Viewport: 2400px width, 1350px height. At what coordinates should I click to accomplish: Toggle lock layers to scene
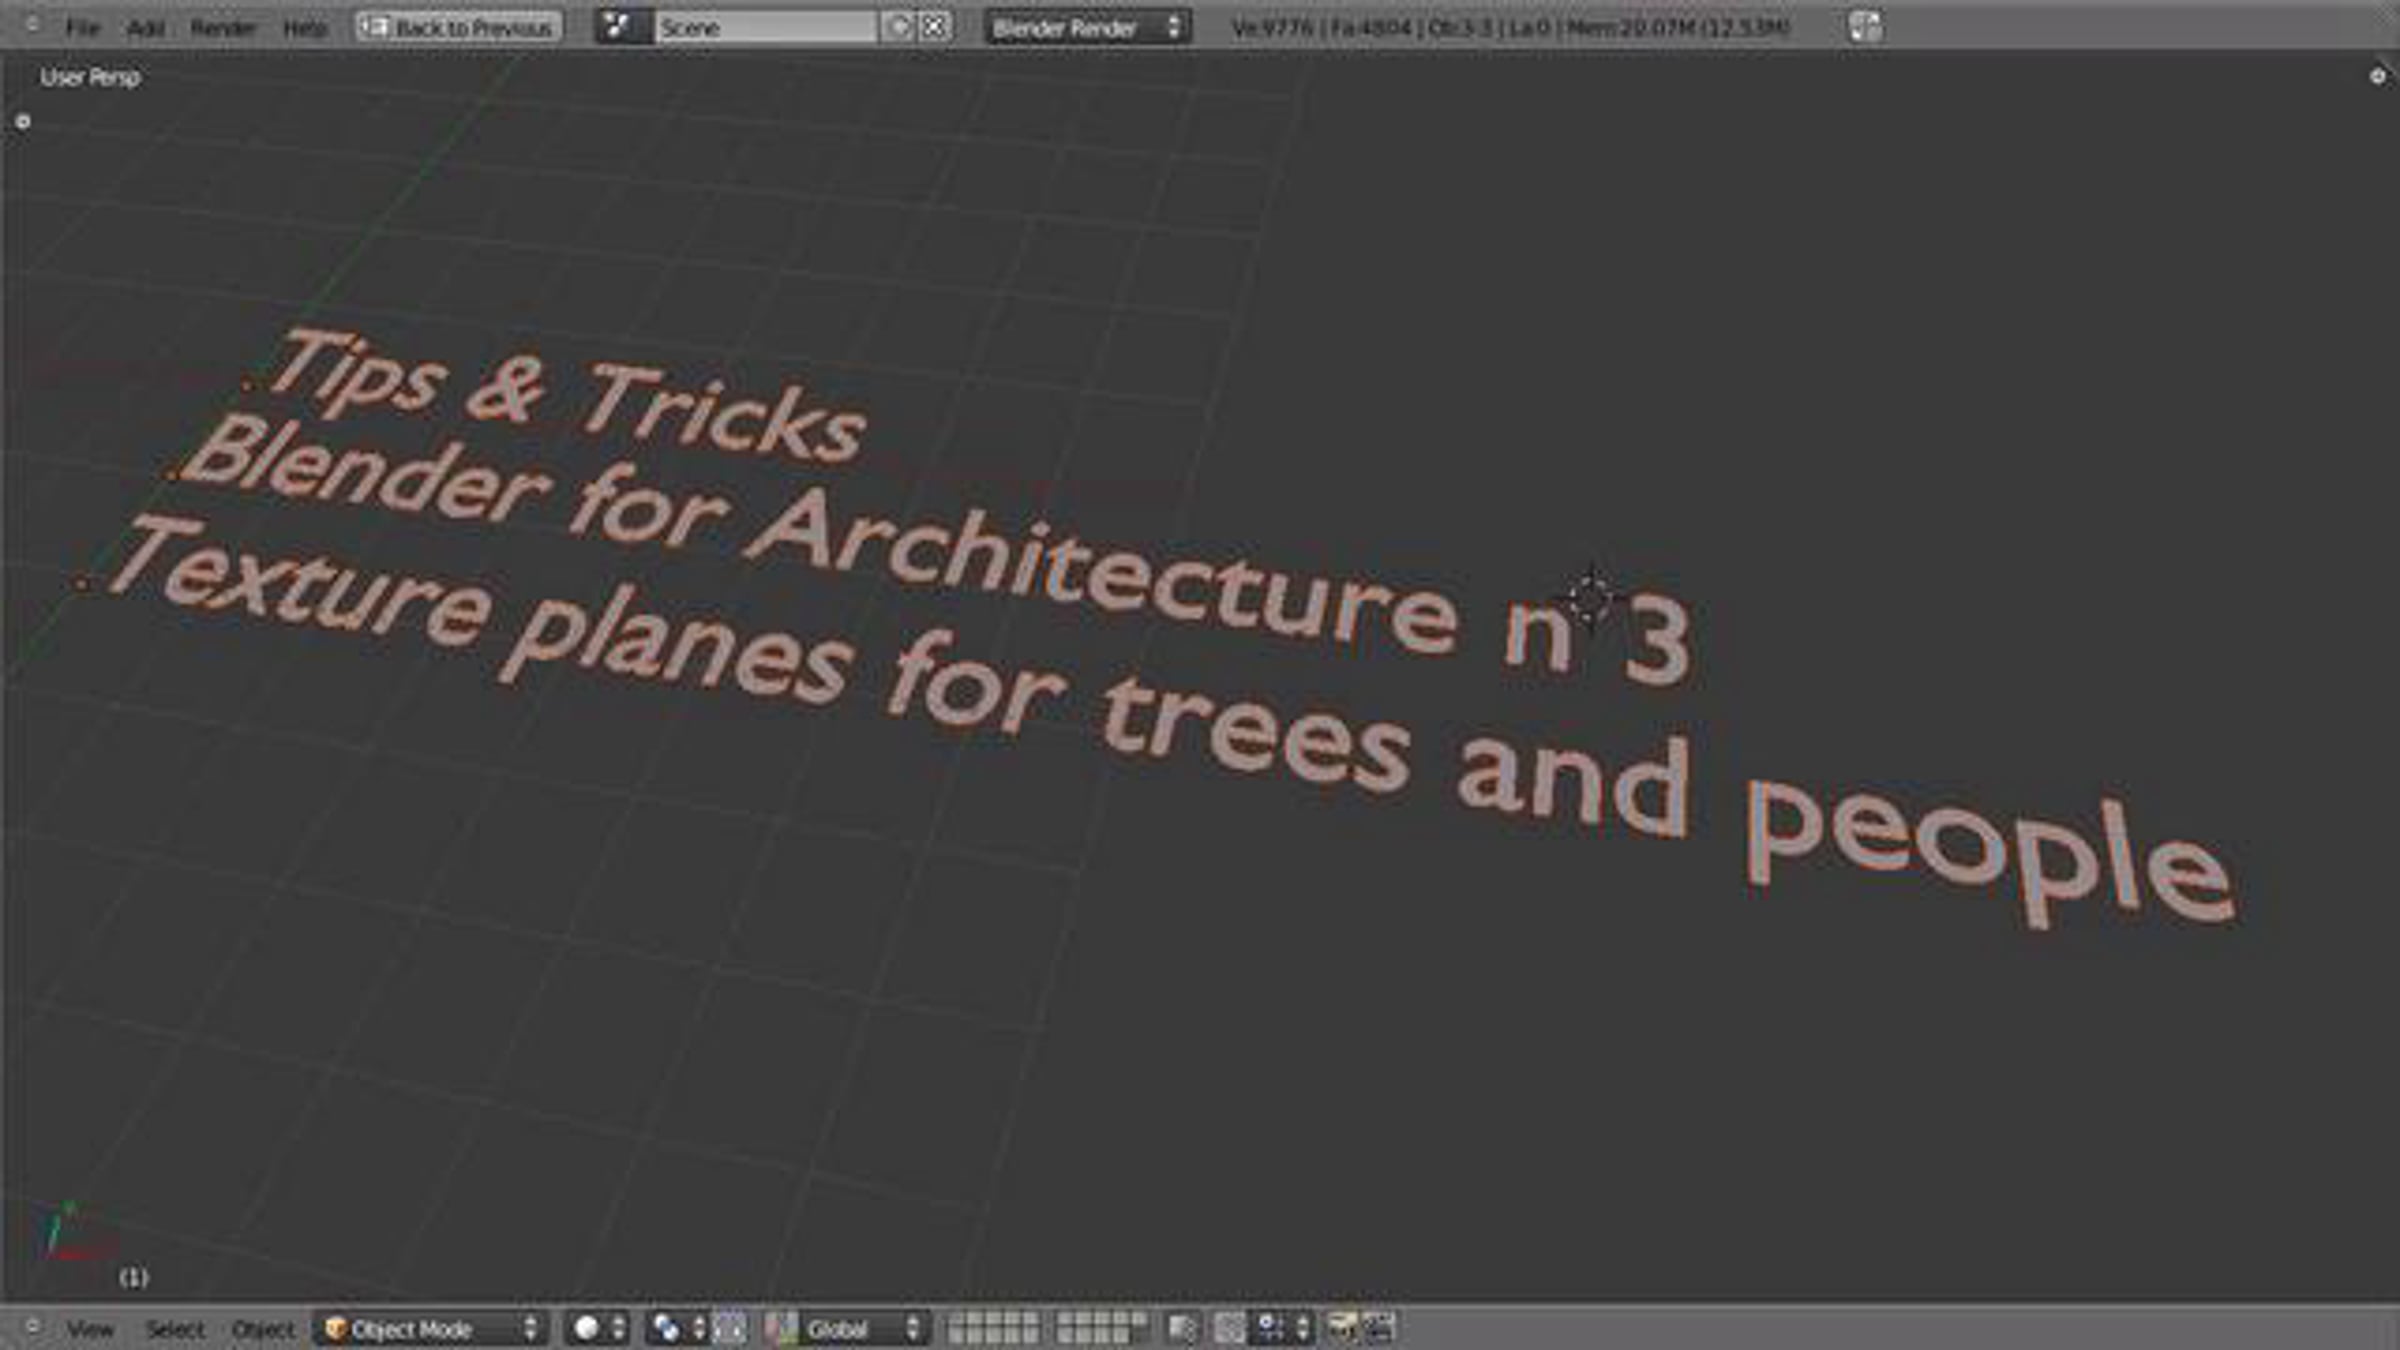pyautogui.click(x=1182, y=1328)
